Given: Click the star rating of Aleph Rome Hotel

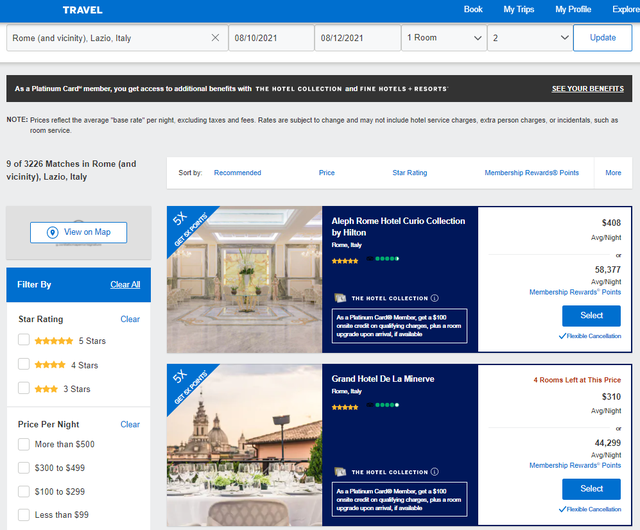Looking at the screenshot, I should tap(345, 261).
